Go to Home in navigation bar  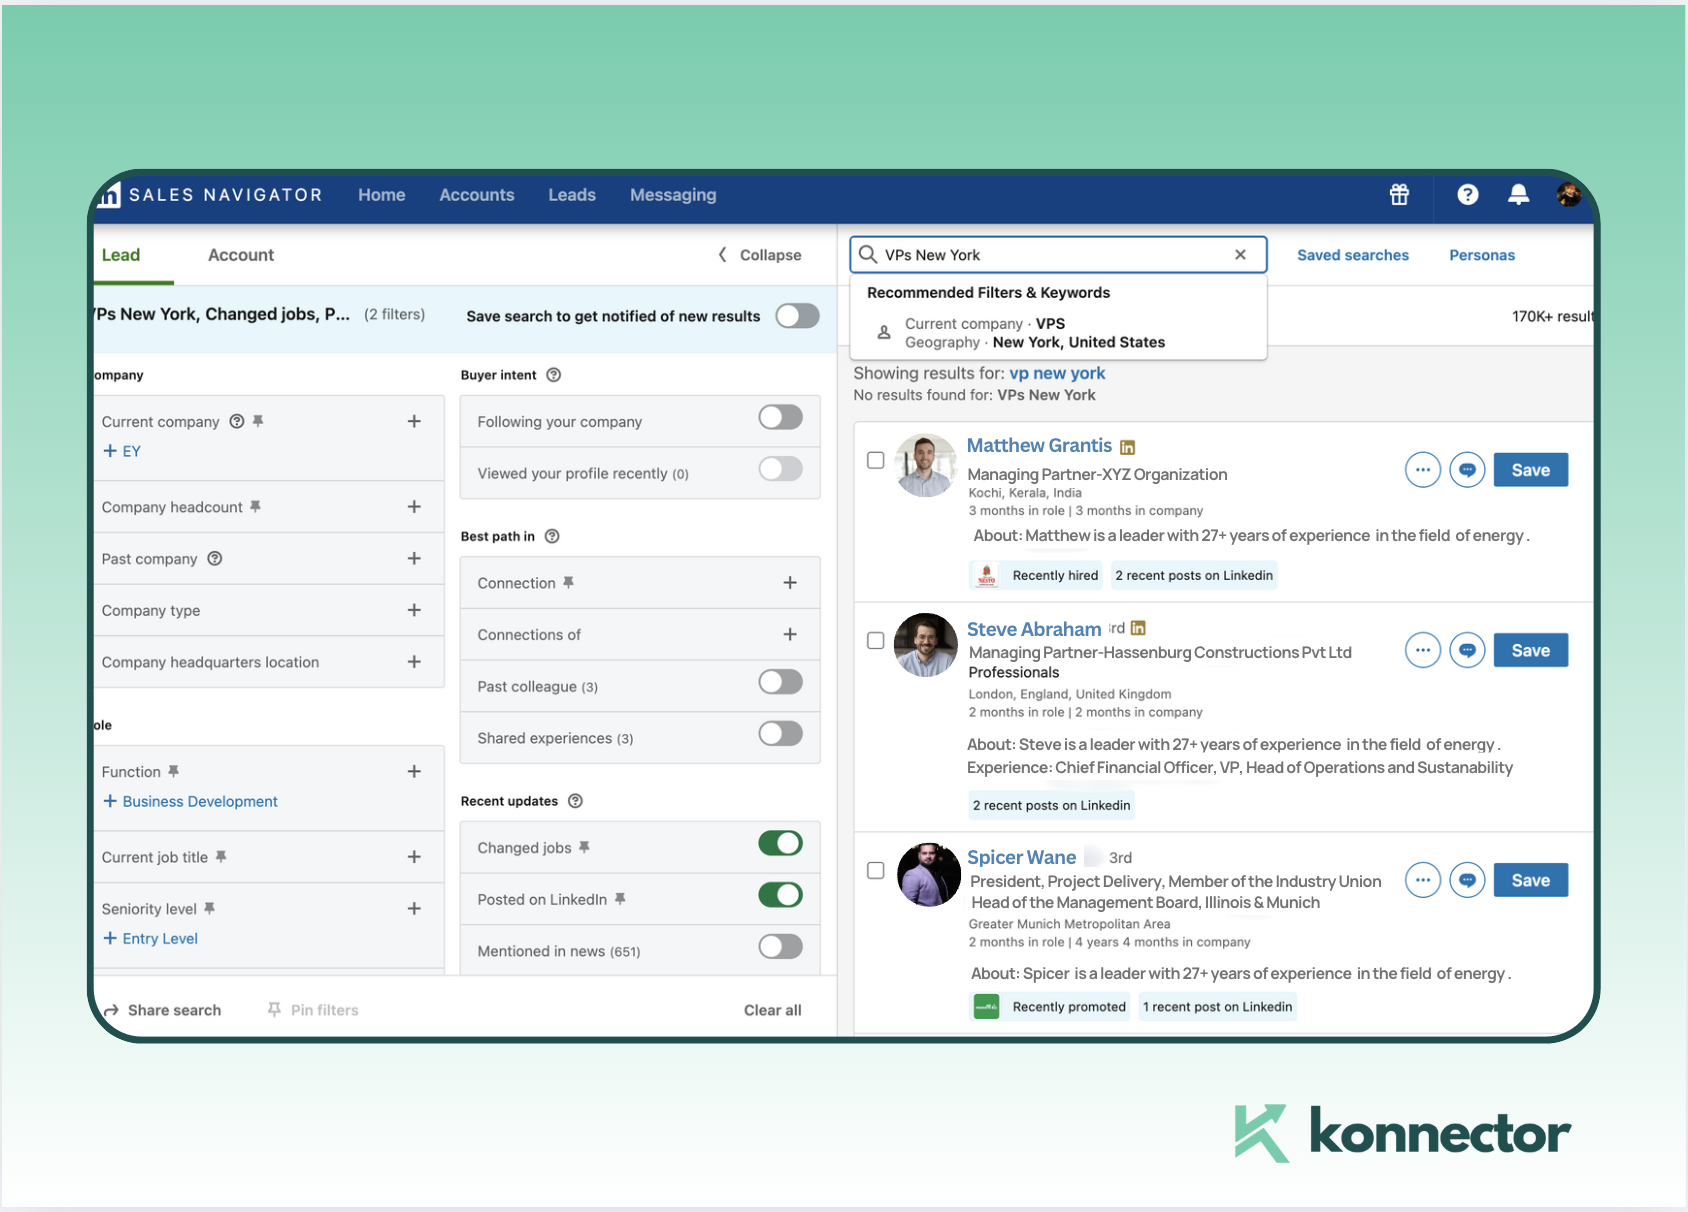tap(382, 195)
